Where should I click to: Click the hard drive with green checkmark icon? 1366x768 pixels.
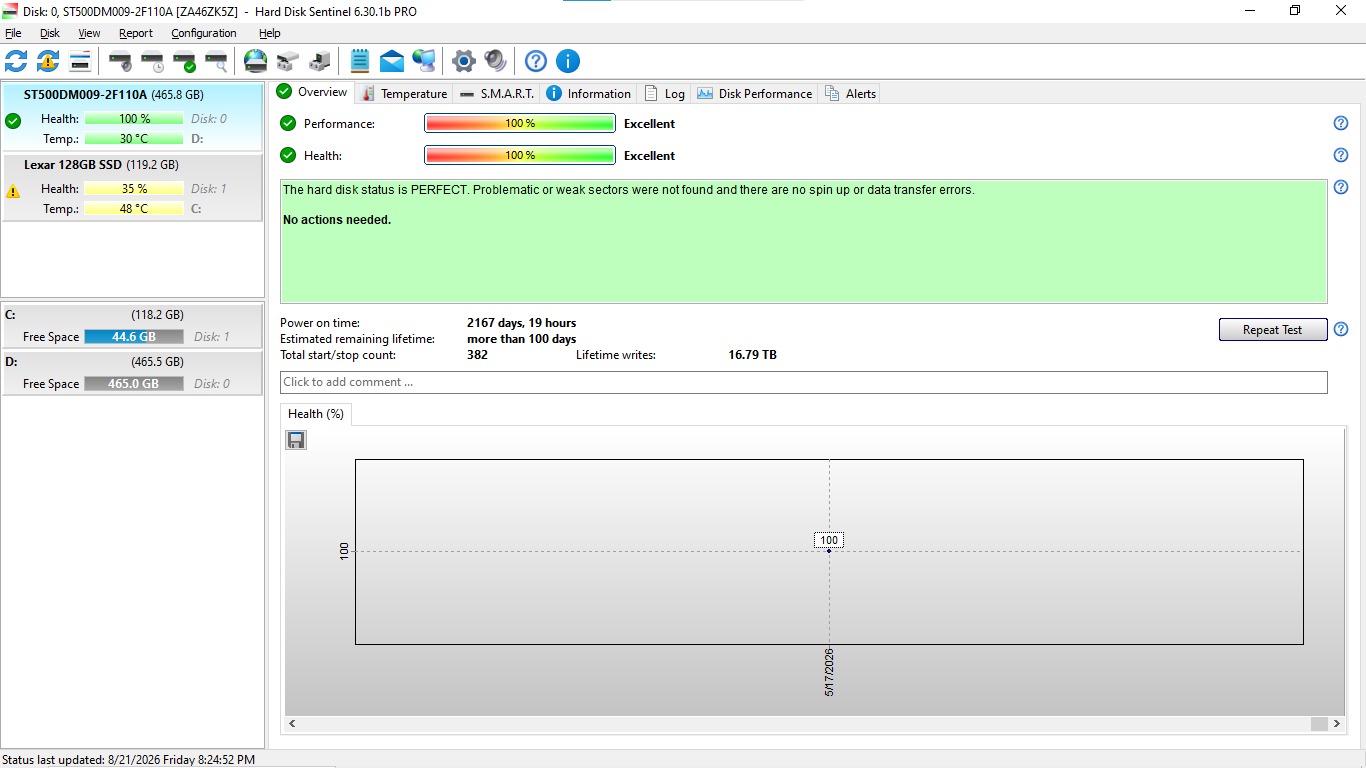(184, 61)
